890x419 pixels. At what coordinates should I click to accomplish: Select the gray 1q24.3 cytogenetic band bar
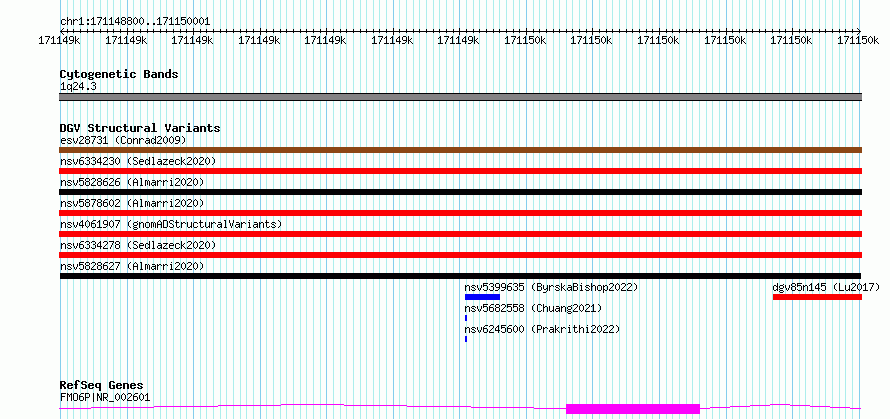click(460, 97)
